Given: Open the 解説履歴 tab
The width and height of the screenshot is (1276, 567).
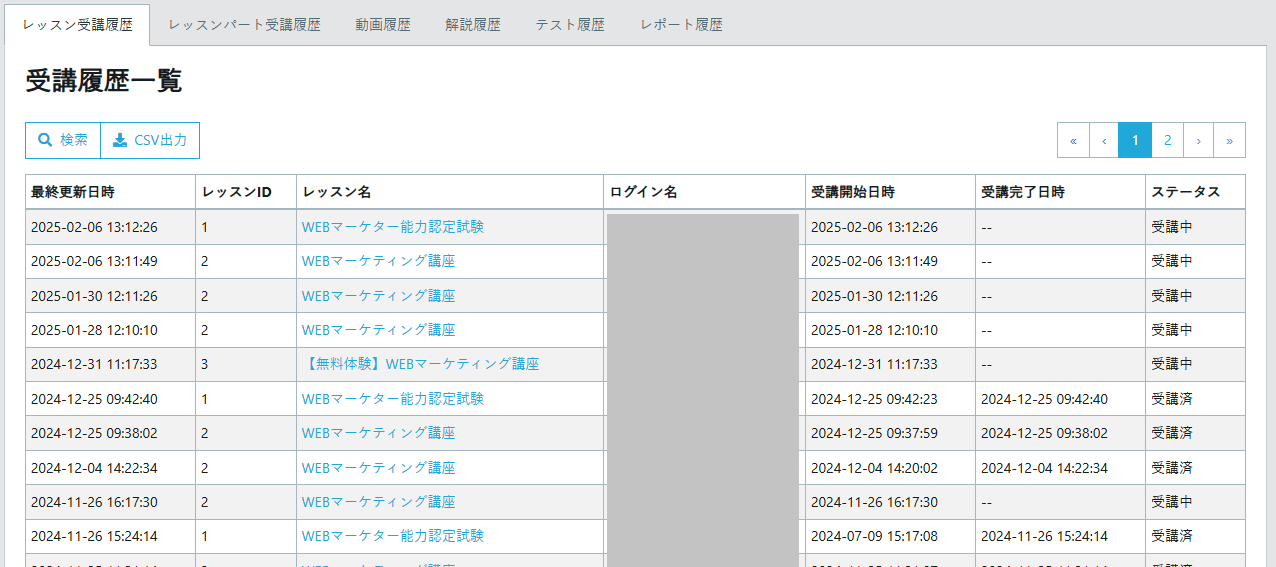Looking at the screenshot, I should (473, 25).
